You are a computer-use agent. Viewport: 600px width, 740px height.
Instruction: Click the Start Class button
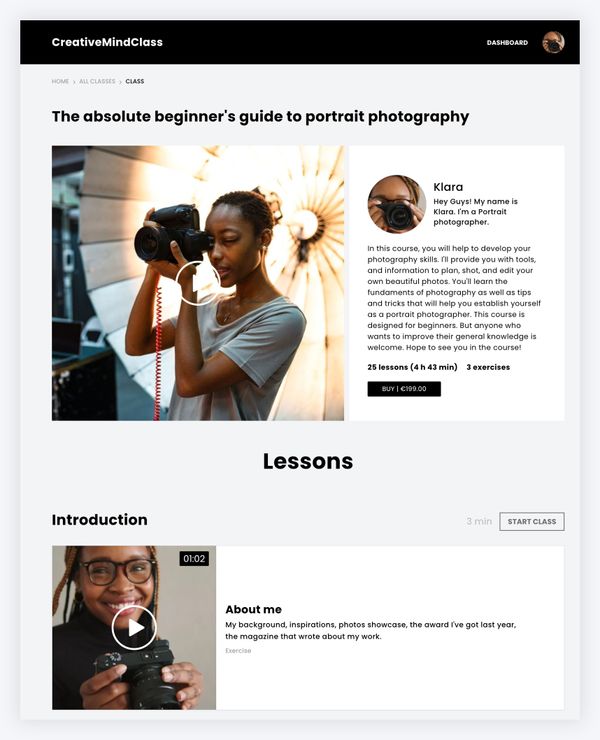(532, 521)
